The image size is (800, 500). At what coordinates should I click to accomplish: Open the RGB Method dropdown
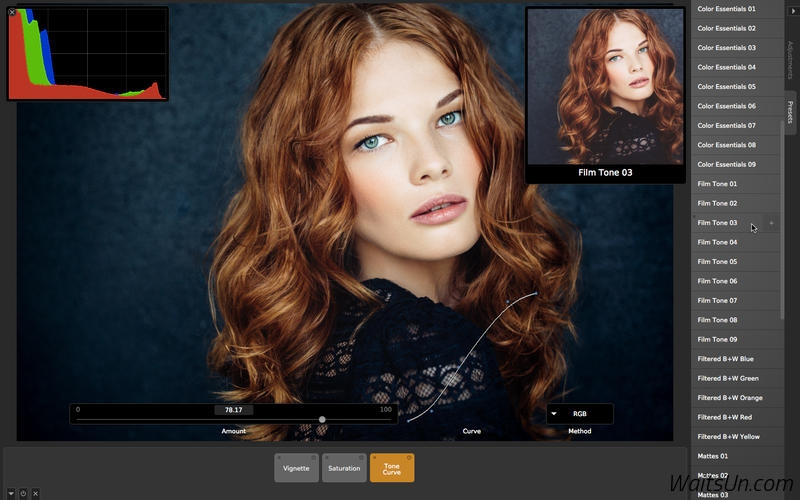(579, 413)
